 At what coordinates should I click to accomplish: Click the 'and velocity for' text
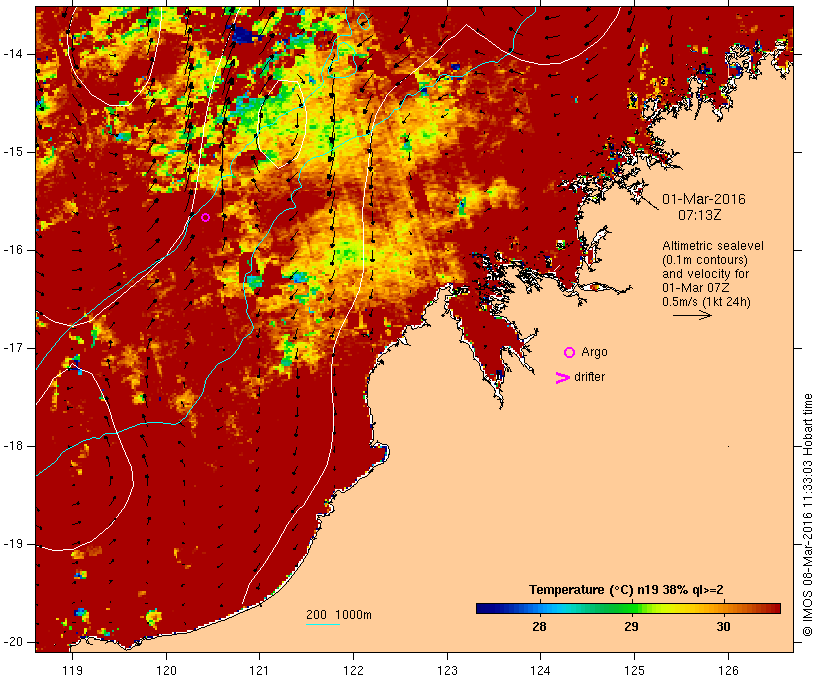[705, 274]
